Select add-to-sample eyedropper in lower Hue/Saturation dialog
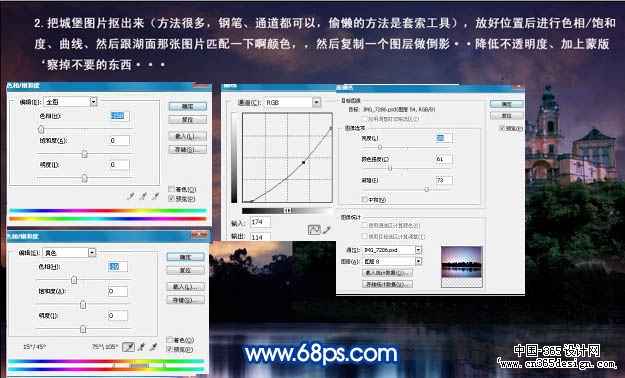 (x=141, y=347)
